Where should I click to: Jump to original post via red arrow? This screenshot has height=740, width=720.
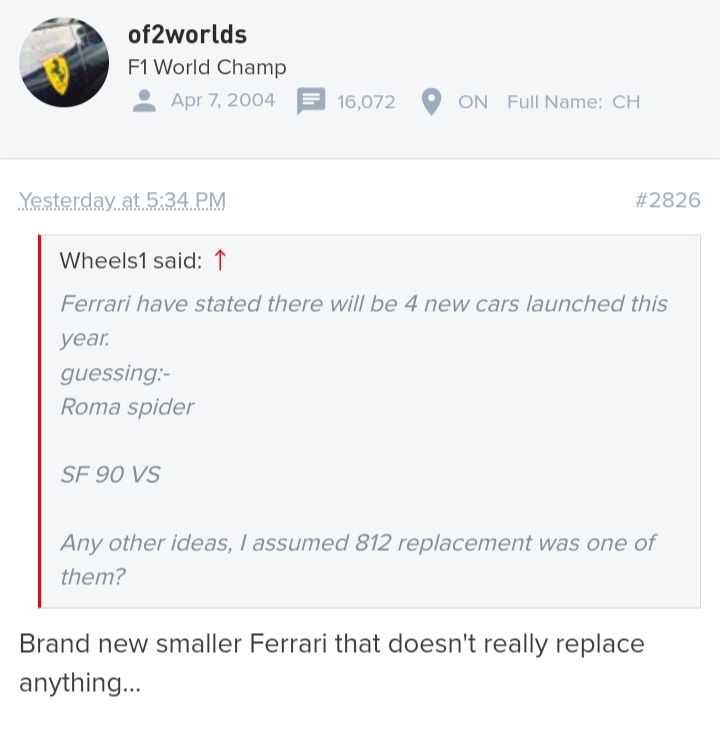[221, 261]
